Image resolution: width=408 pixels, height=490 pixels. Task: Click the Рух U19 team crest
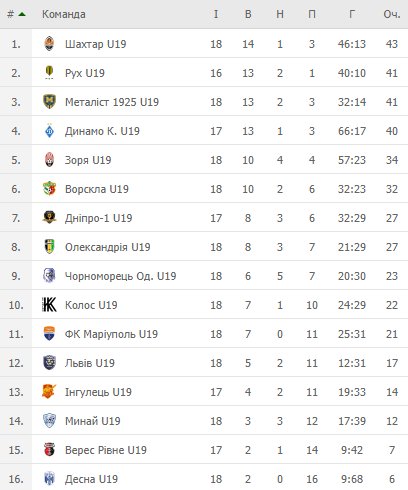tap(49, 73)
